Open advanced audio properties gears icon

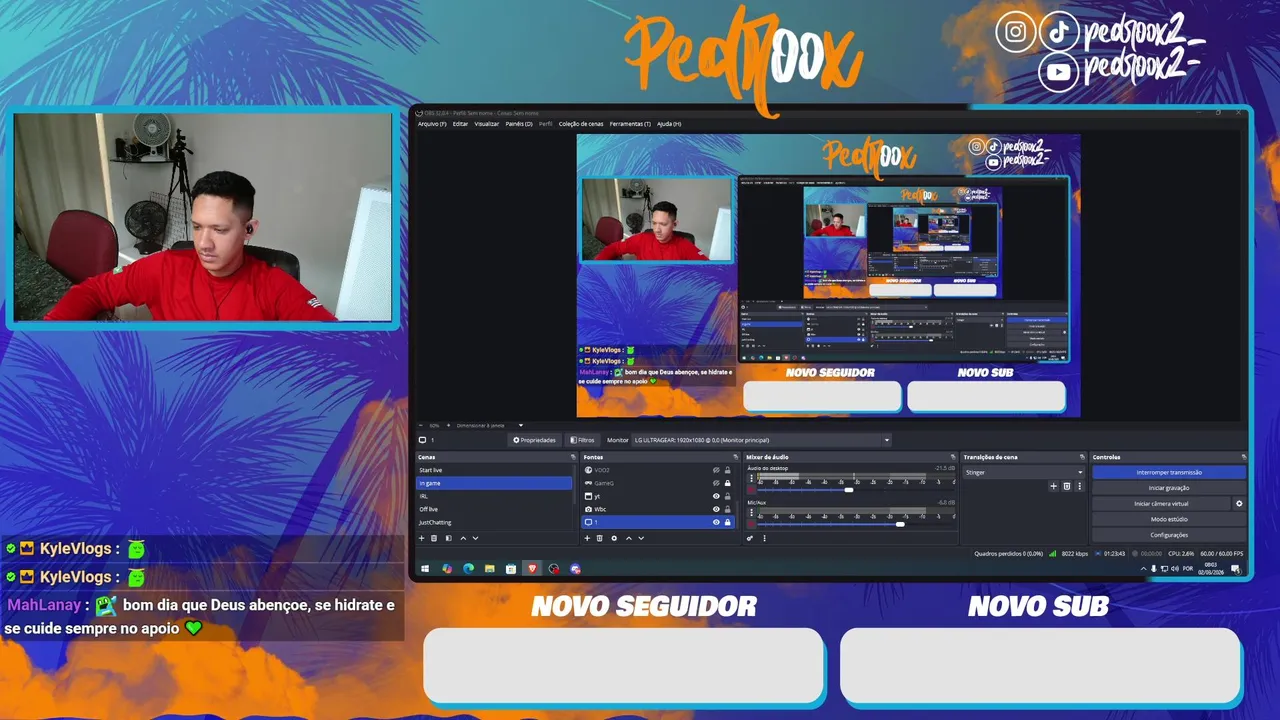750,538
